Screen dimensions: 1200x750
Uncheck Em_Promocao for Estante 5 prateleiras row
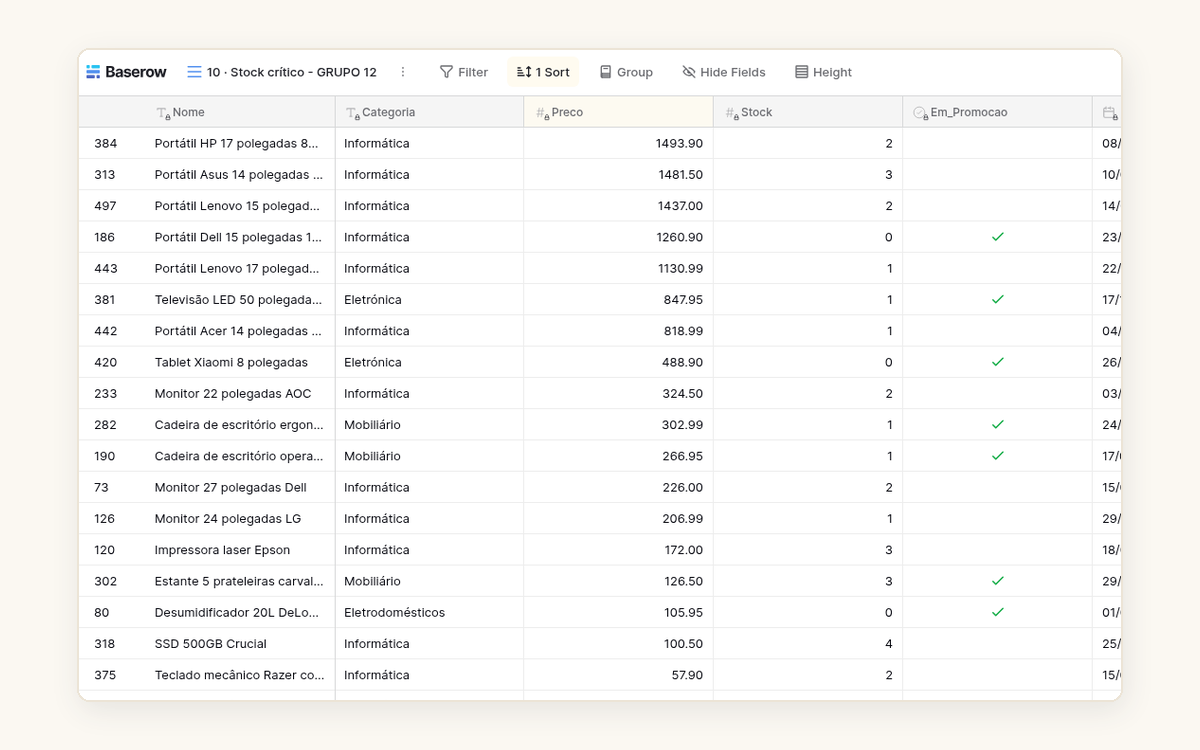(x=997, y=581)
